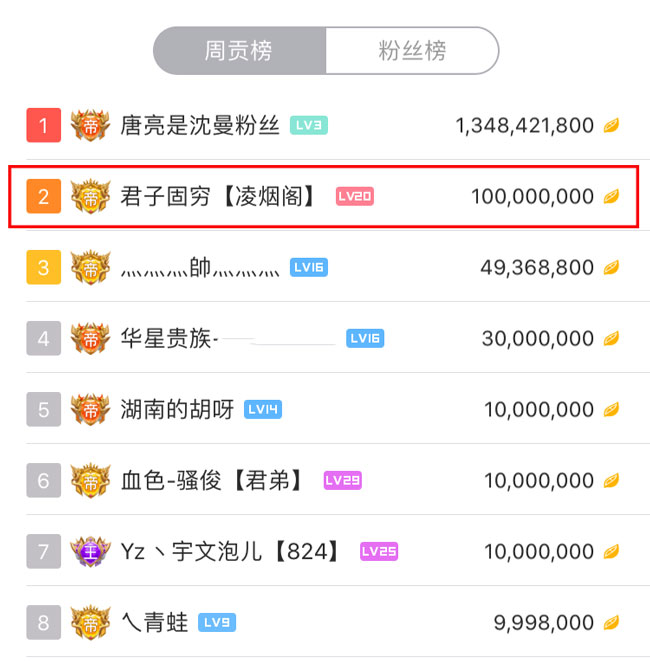This screenshot has height=661, width=650.
Task: Click the purple 王 badge in row 7
Action: [90, 551]
